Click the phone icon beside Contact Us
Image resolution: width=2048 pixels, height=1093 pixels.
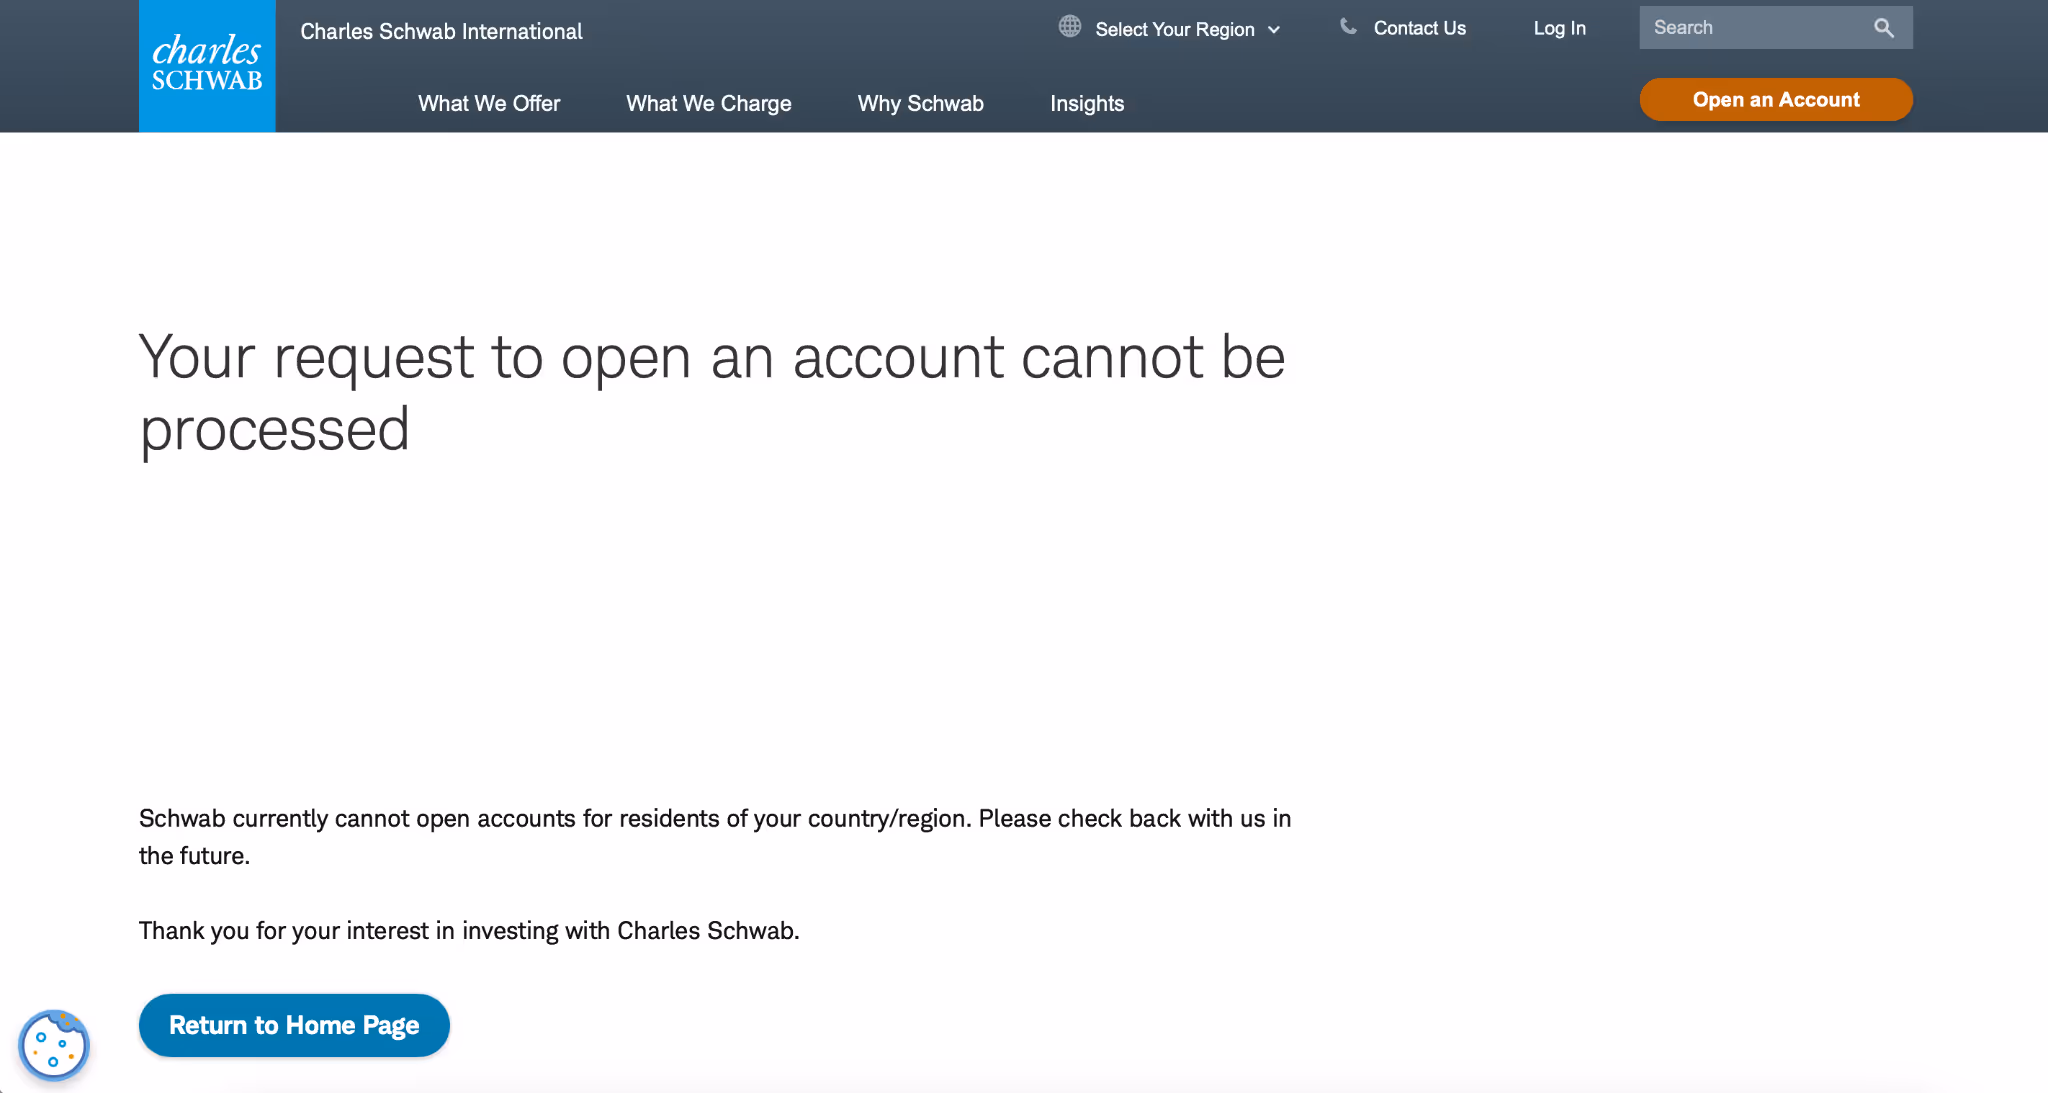coord(1348,27)
